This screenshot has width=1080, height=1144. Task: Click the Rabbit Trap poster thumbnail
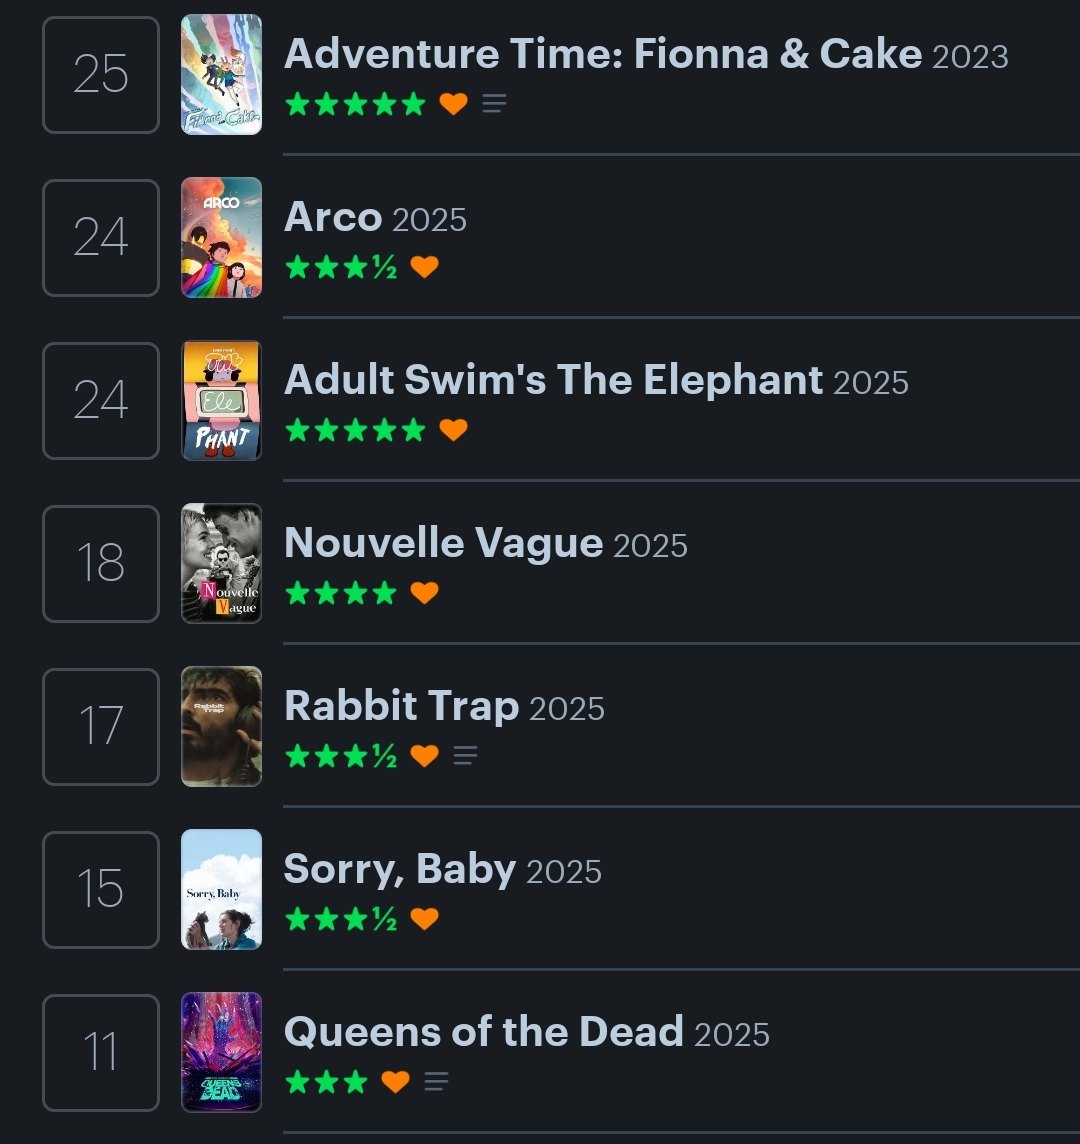(x=221, y=726)
